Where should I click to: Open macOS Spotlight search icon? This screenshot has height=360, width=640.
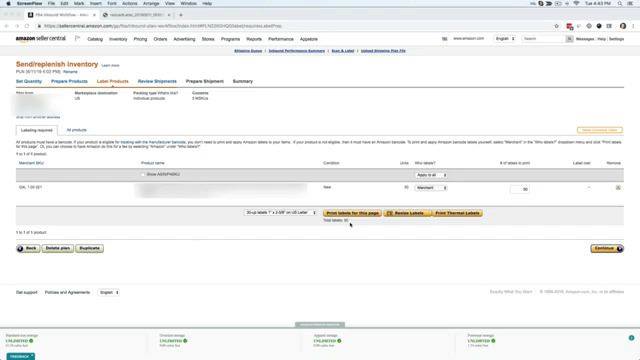coord(620,4)
